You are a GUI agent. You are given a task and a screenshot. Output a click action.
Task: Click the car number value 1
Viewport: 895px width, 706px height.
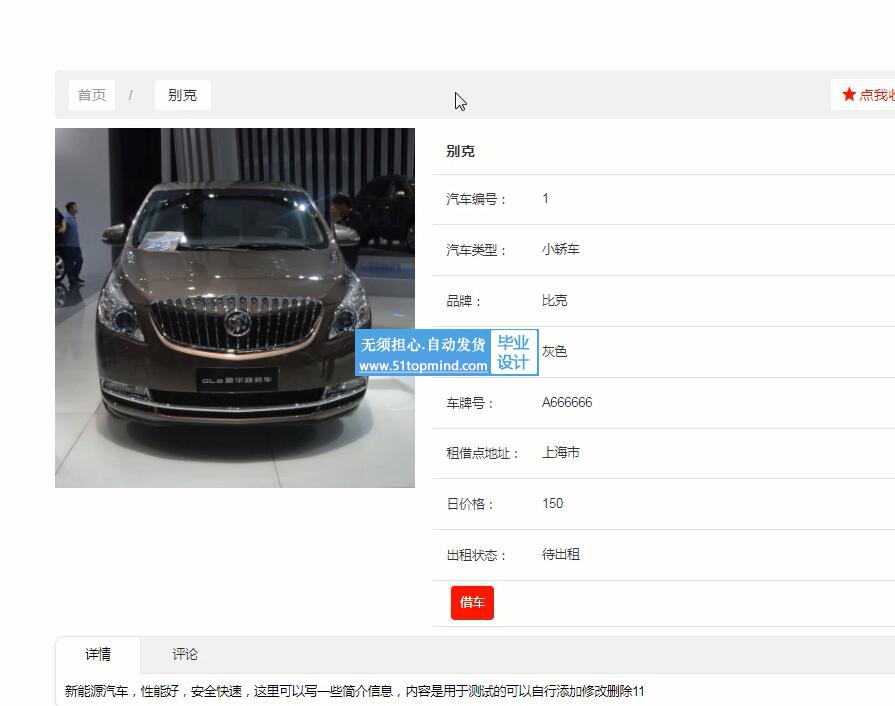(x=546, y=199)
